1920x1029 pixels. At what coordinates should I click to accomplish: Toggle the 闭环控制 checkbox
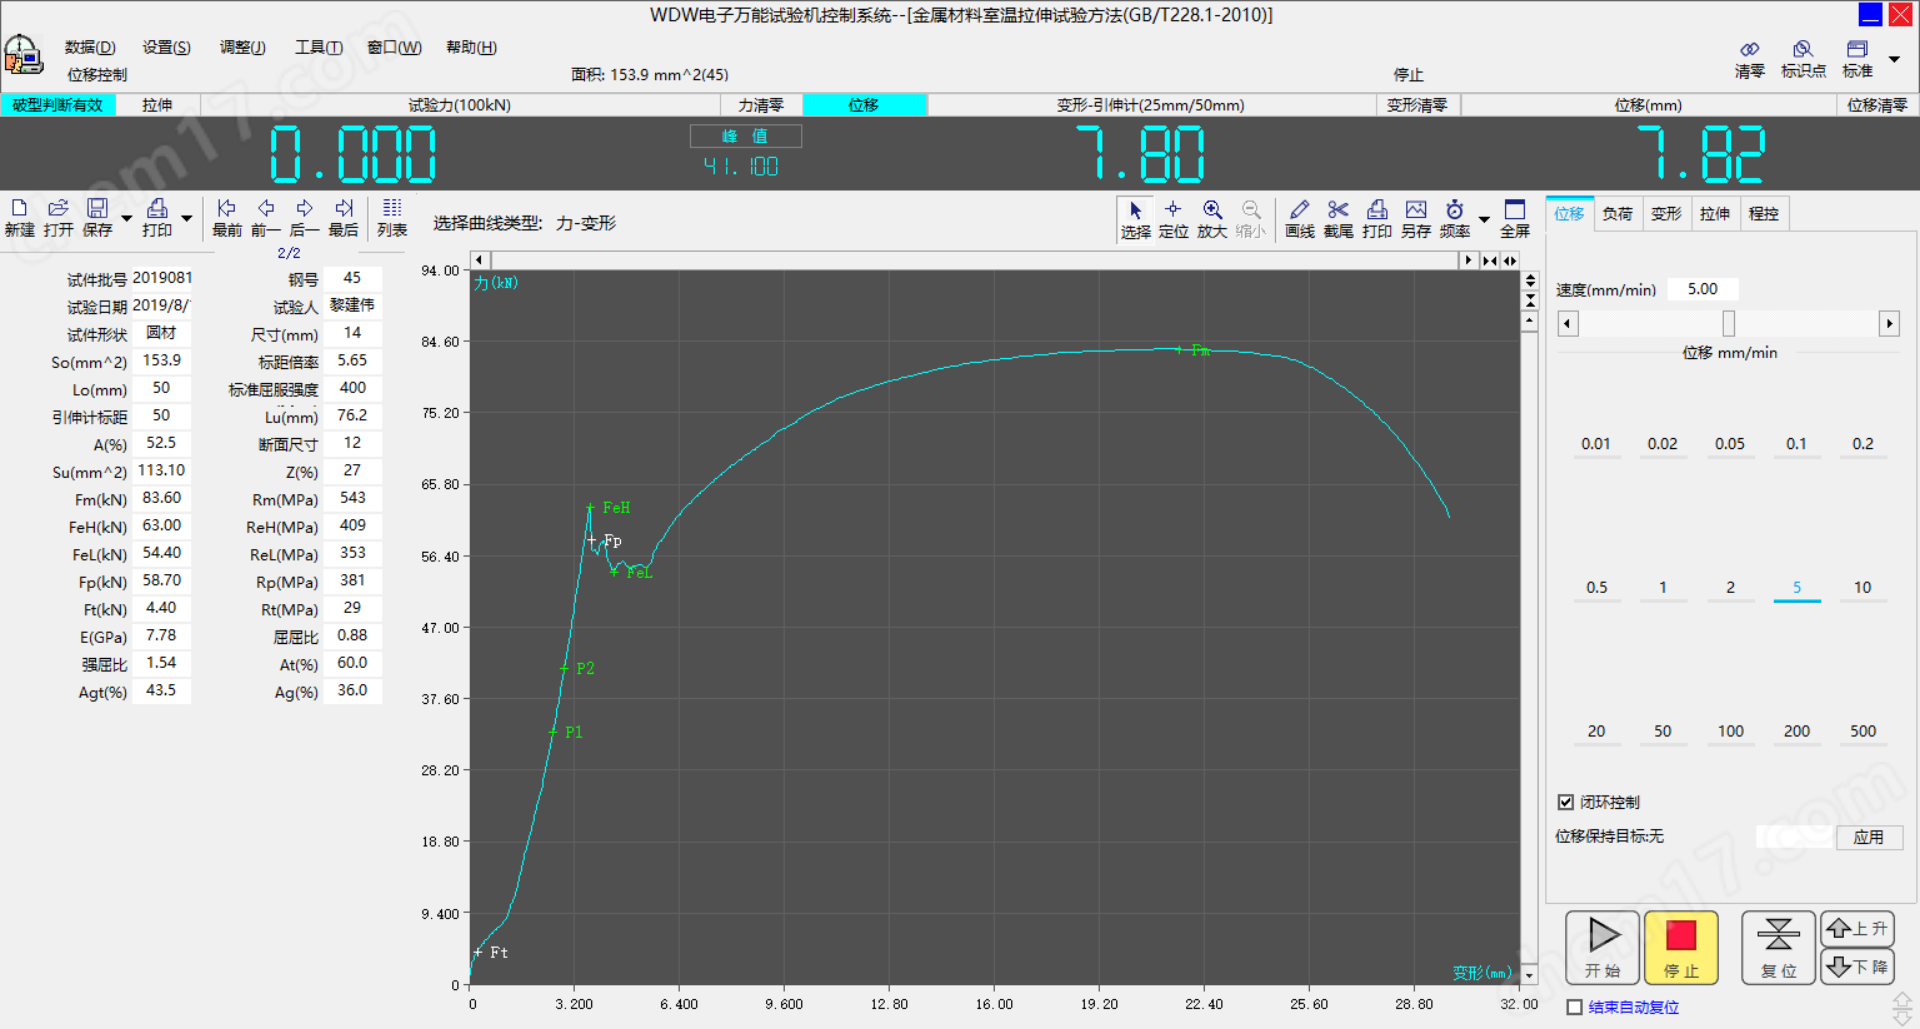(1566, 802)
